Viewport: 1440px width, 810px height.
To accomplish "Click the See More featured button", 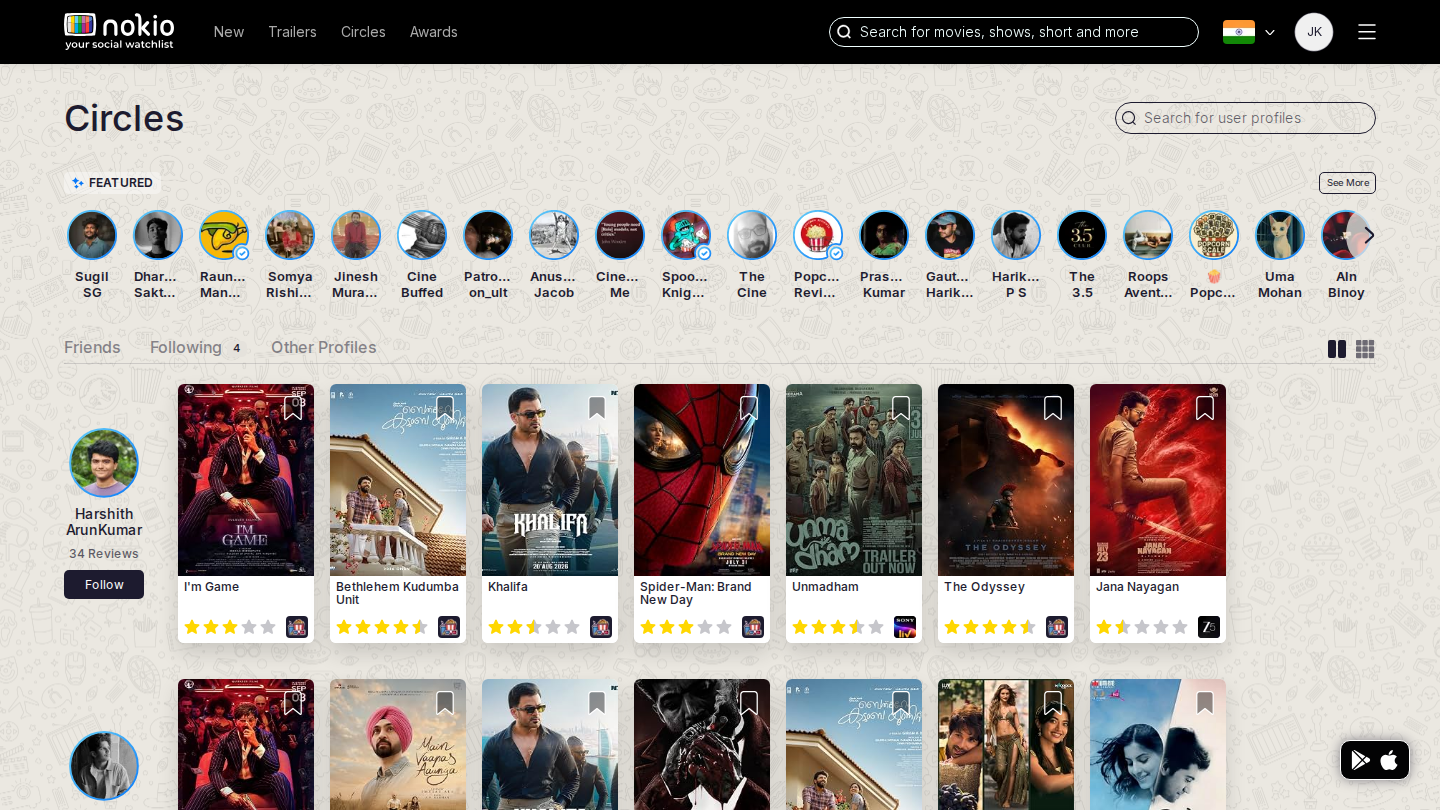I will click(x=1347, y=183).
